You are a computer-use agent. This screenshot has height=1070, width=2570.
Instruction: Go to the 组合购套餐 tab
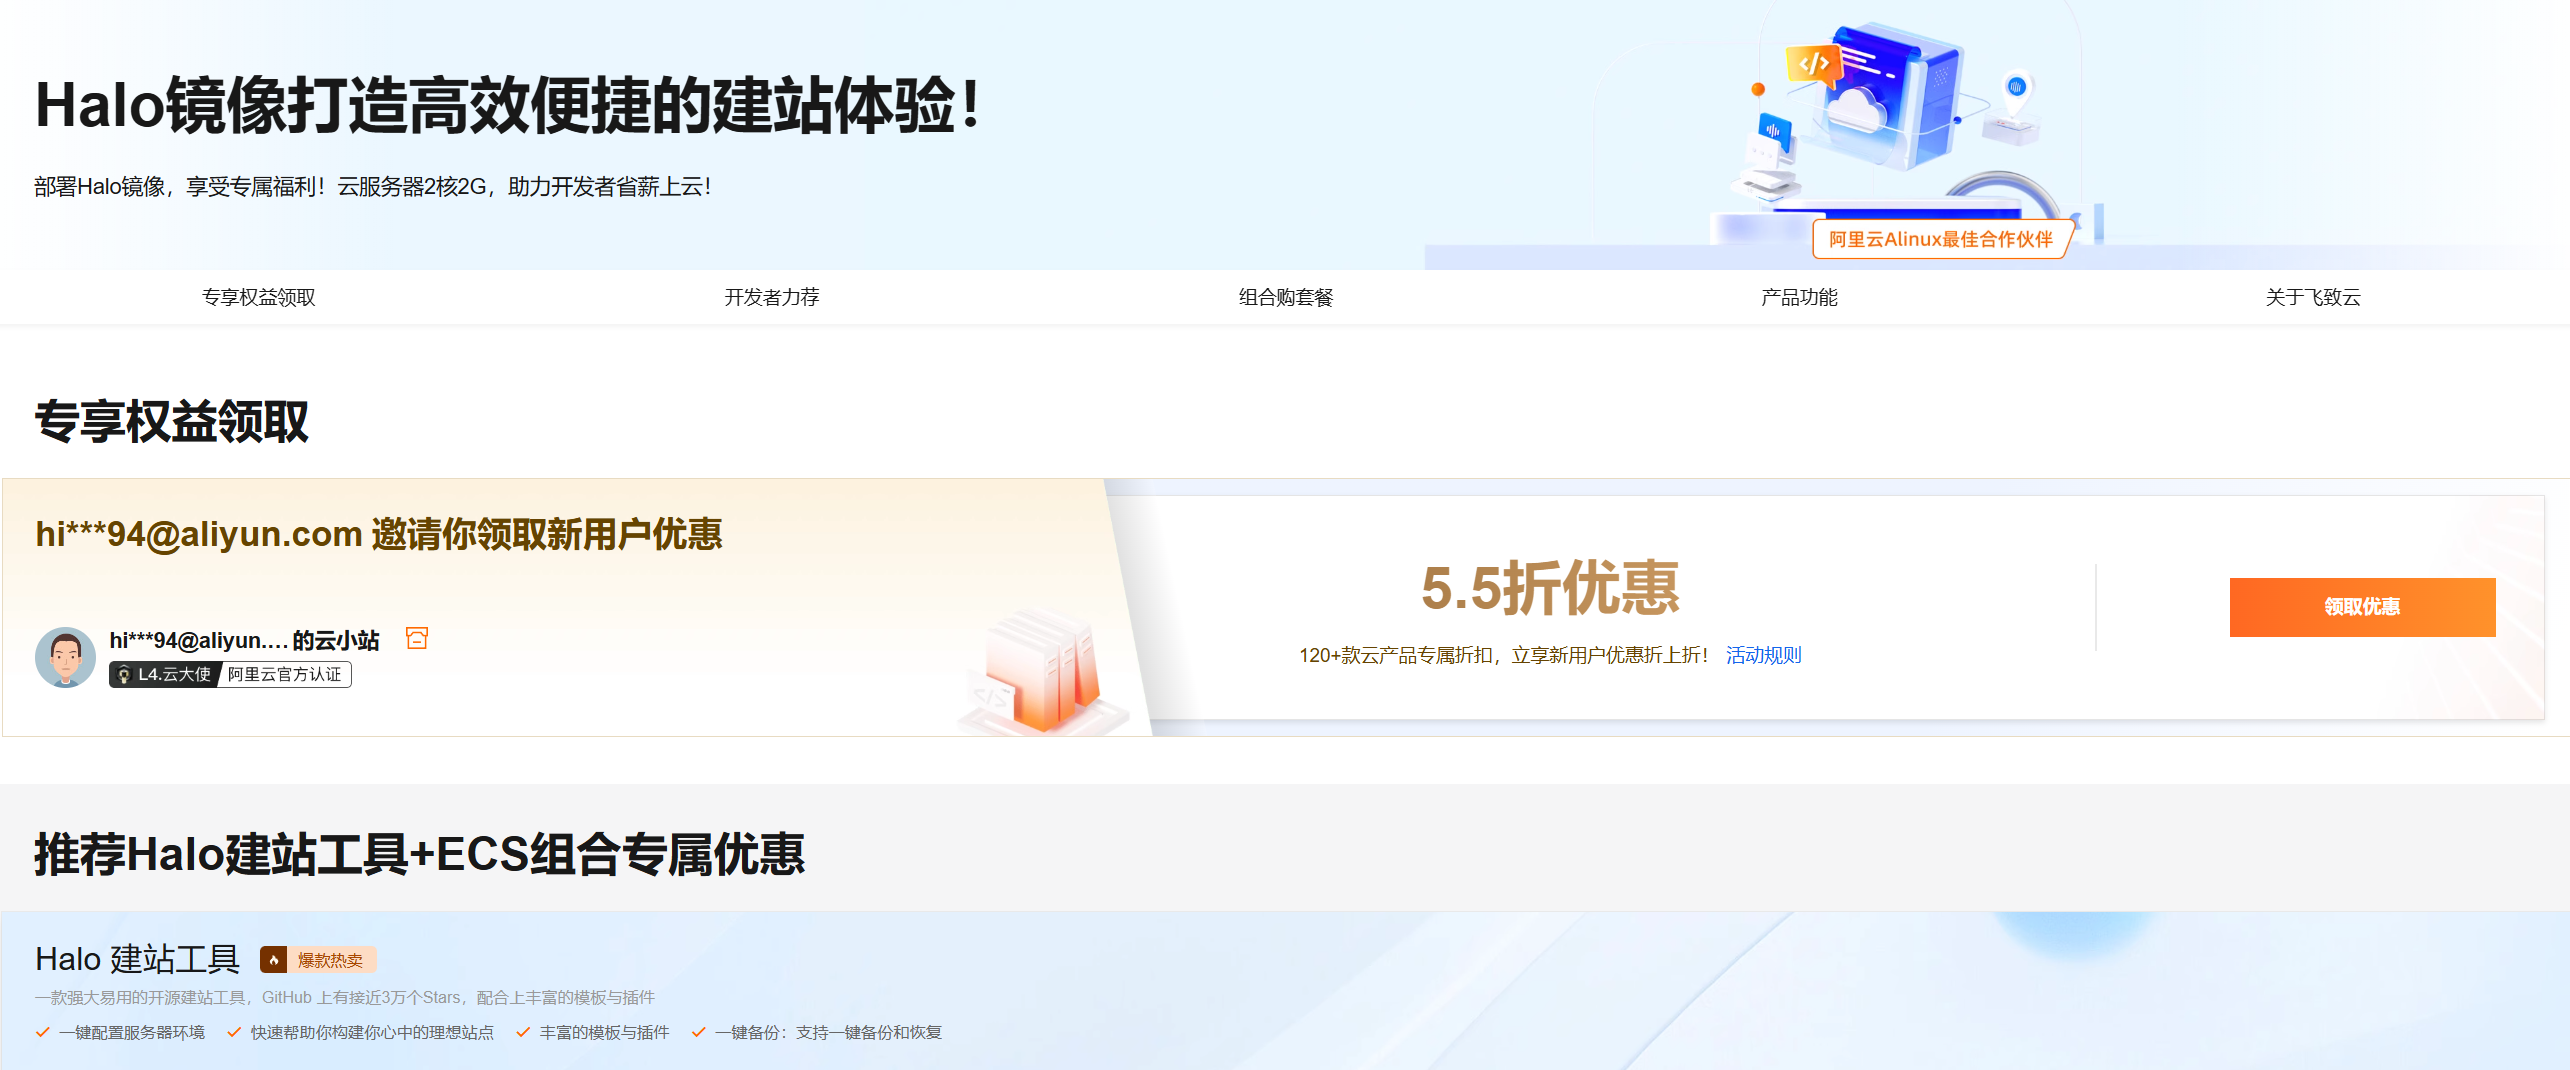pos(1286,297)
